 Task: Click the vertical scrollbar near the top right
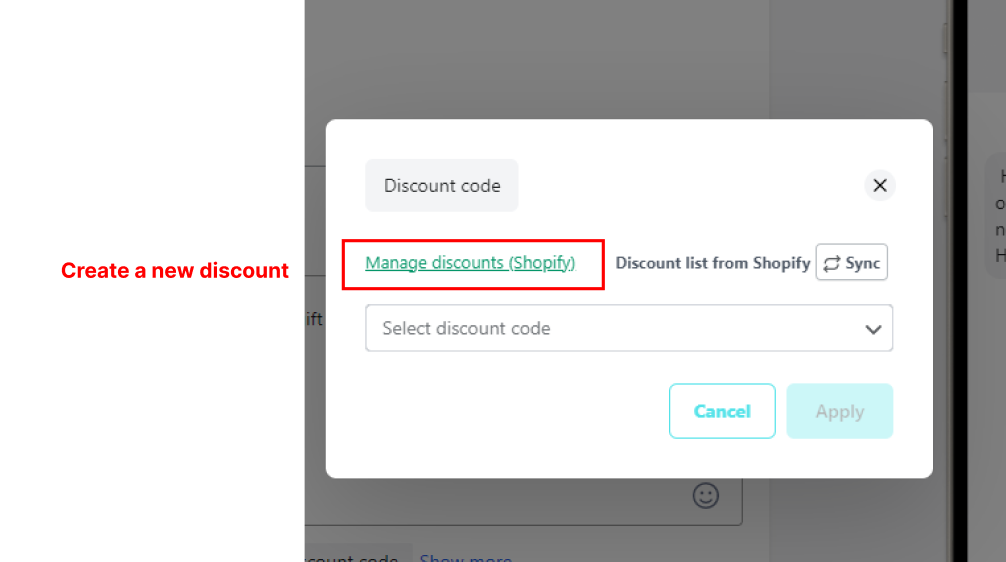coord(945,38)
